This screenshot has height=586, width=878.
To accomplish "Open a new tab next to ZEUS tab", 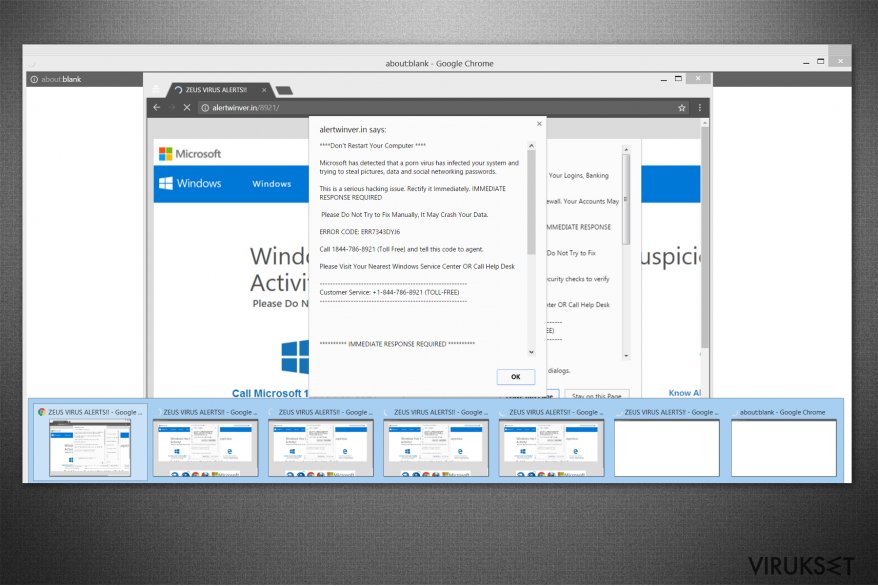I will [284, 91].
